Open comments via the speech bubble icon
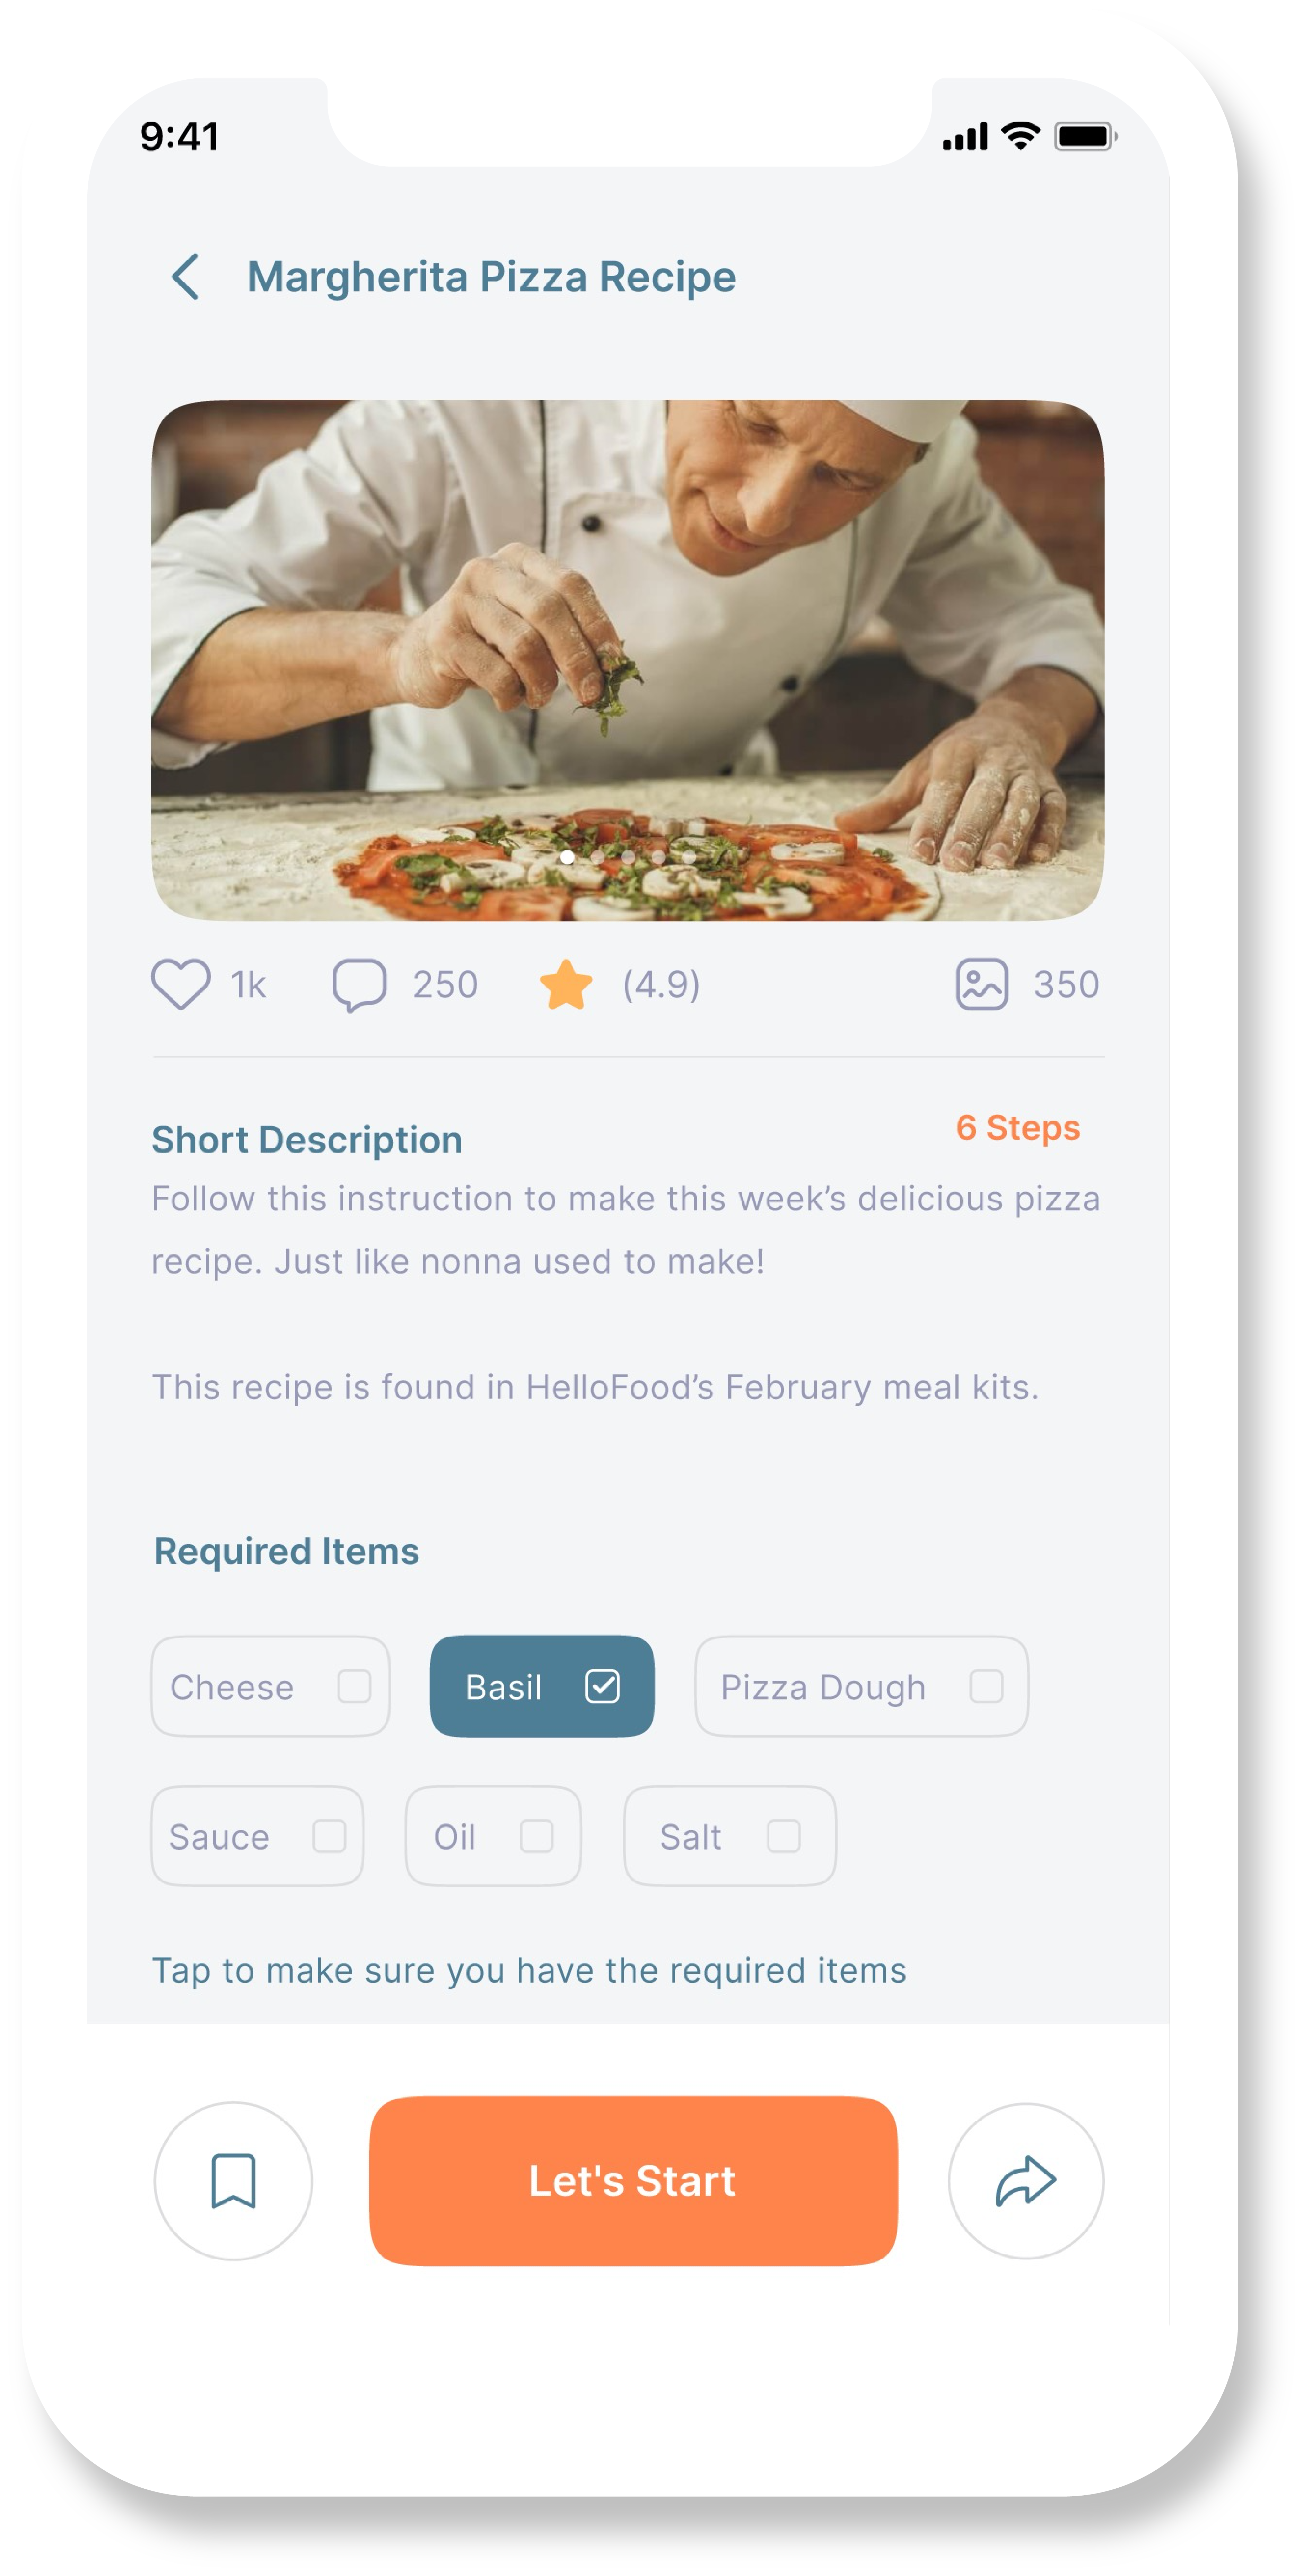1303x2576 pixels. 359,985
